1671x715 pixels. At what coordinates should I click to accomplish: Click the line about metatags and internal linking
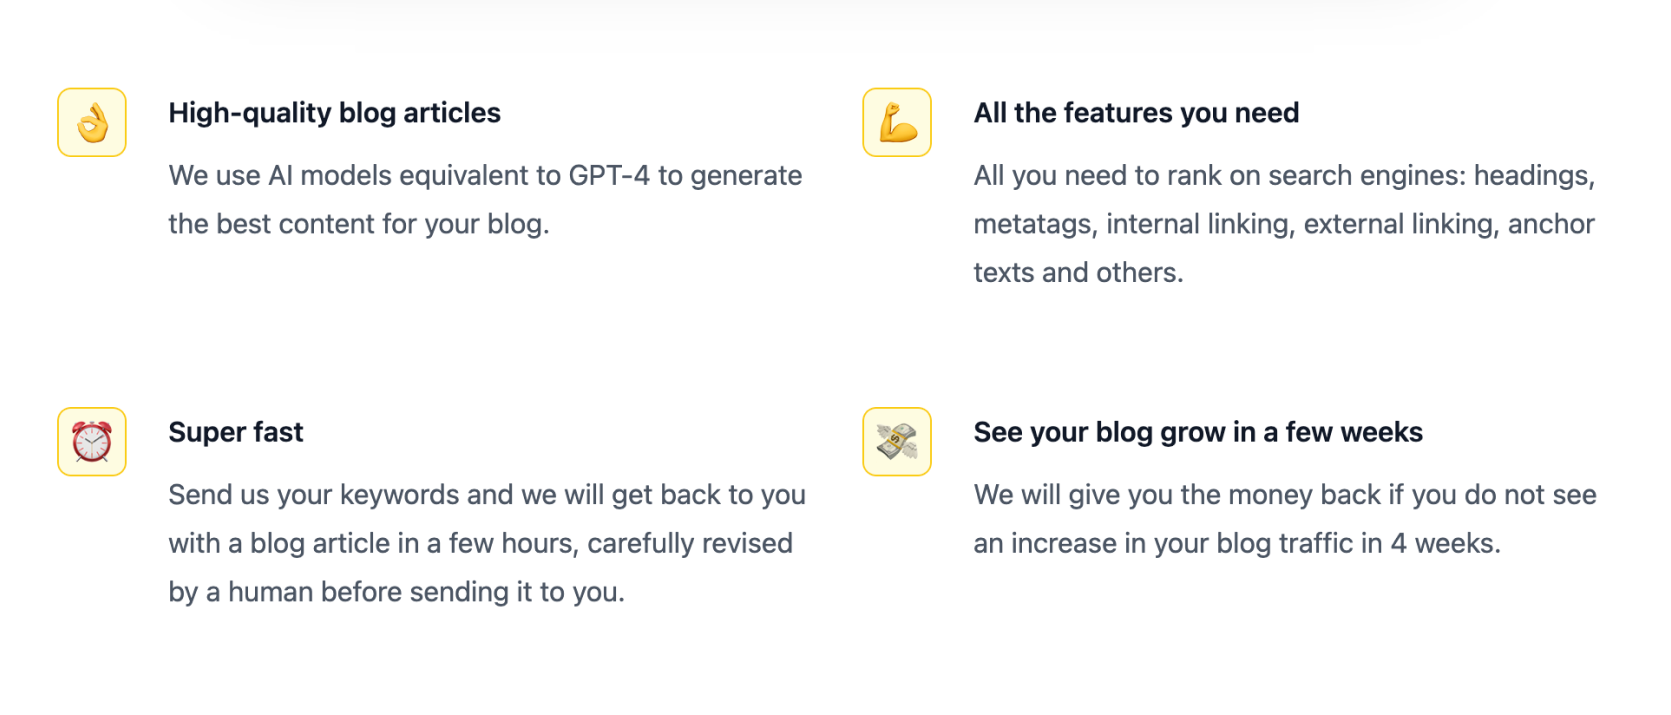[x=1284, y=224]
